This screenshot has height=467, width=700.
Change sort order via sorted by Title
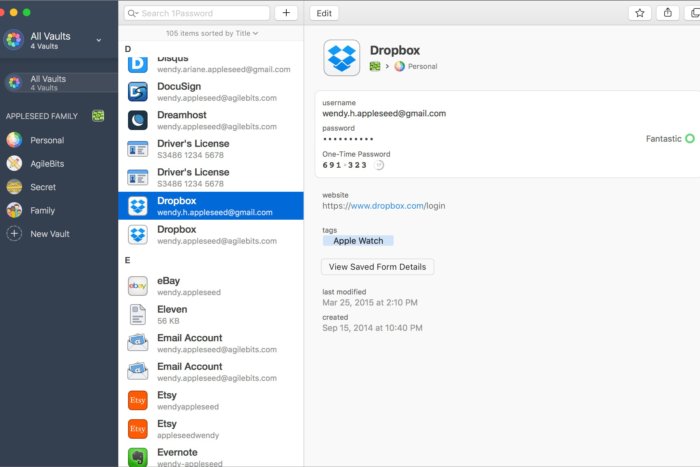tap(212, 33)
